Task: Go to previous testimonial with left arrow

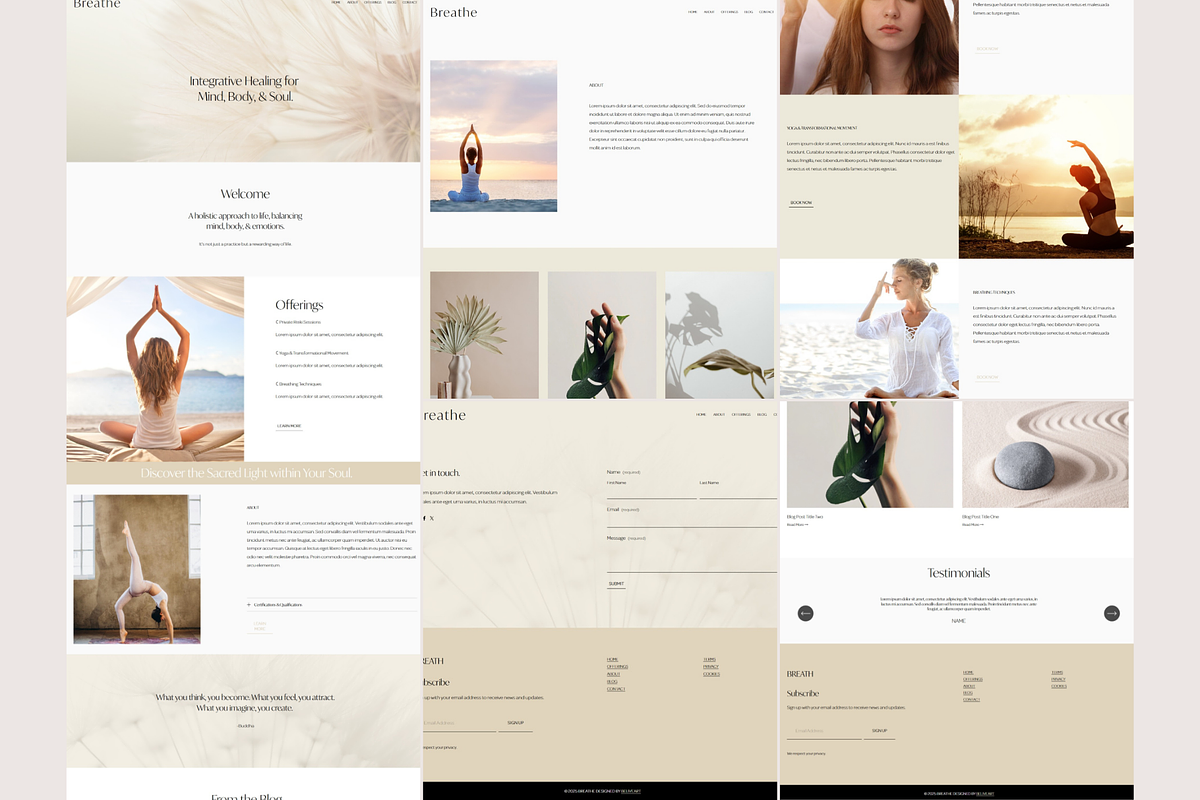Action: (x=806, y=613)
